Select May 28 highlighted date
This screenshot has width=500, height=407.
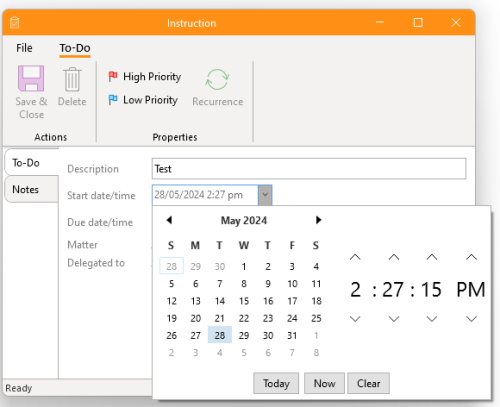(220, 335)
